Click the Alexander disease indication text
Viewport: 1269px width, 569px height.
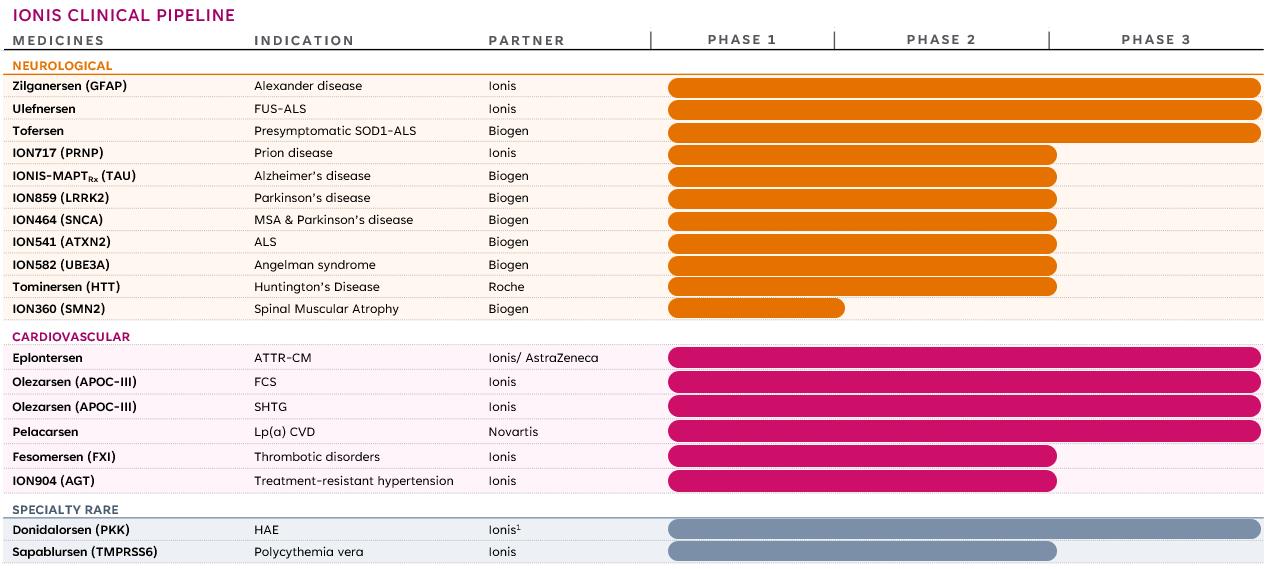point(308,86)
